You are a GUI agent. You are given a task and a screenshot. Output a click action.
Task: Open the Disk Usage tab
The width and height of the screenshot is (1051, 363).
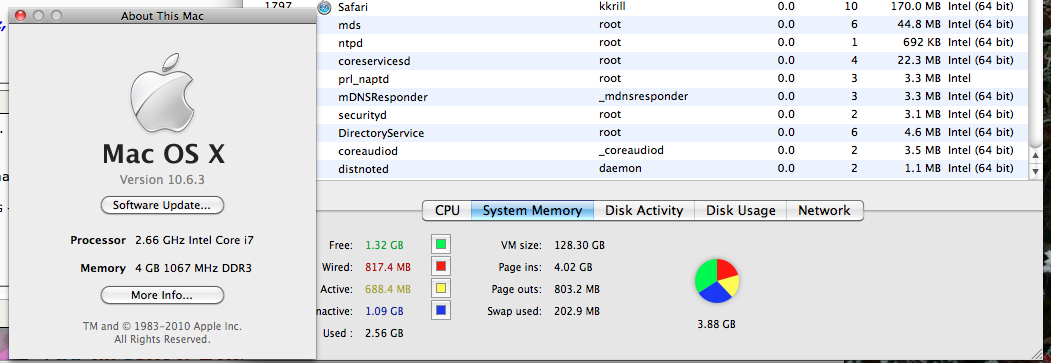pyautogui.click(x=740, y=210)
